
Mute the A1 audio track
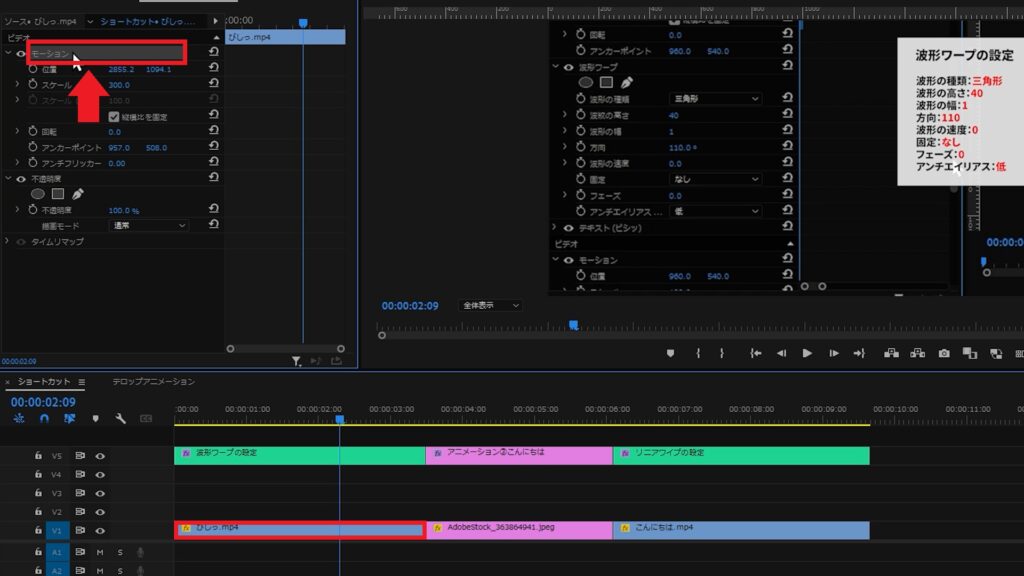tap(100, 552)
